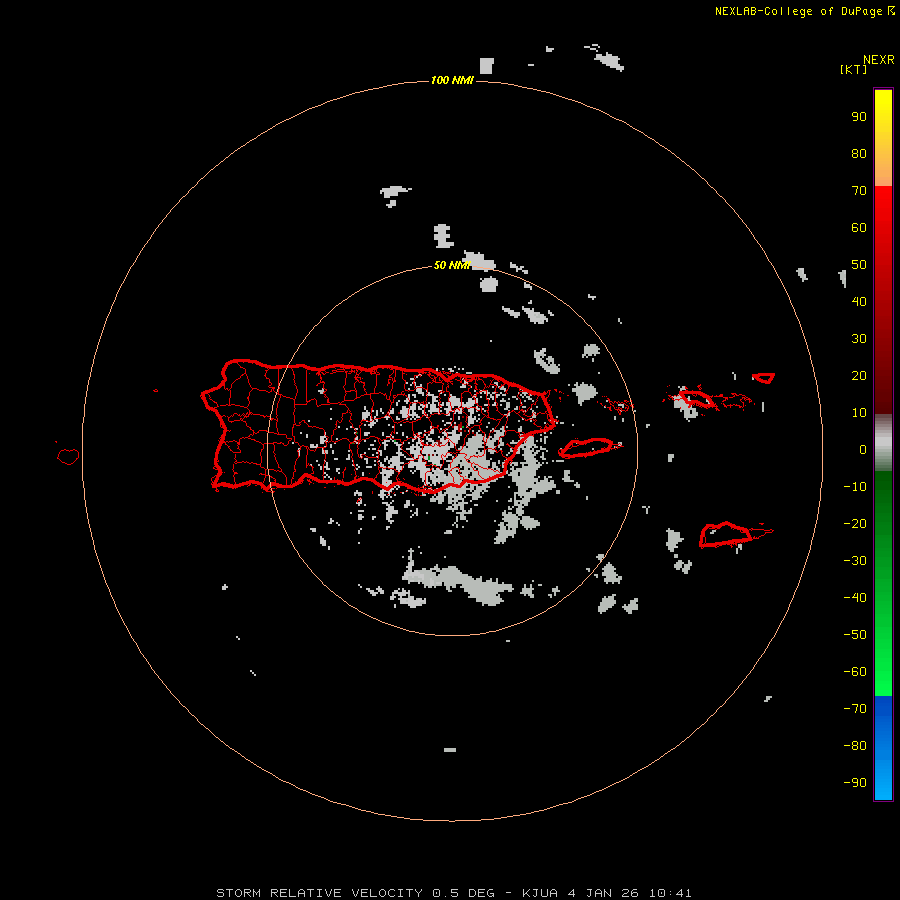Screen dimensions: 900x900
Task: Click the -10 value on the velocity scale
Action: point(855,487)
